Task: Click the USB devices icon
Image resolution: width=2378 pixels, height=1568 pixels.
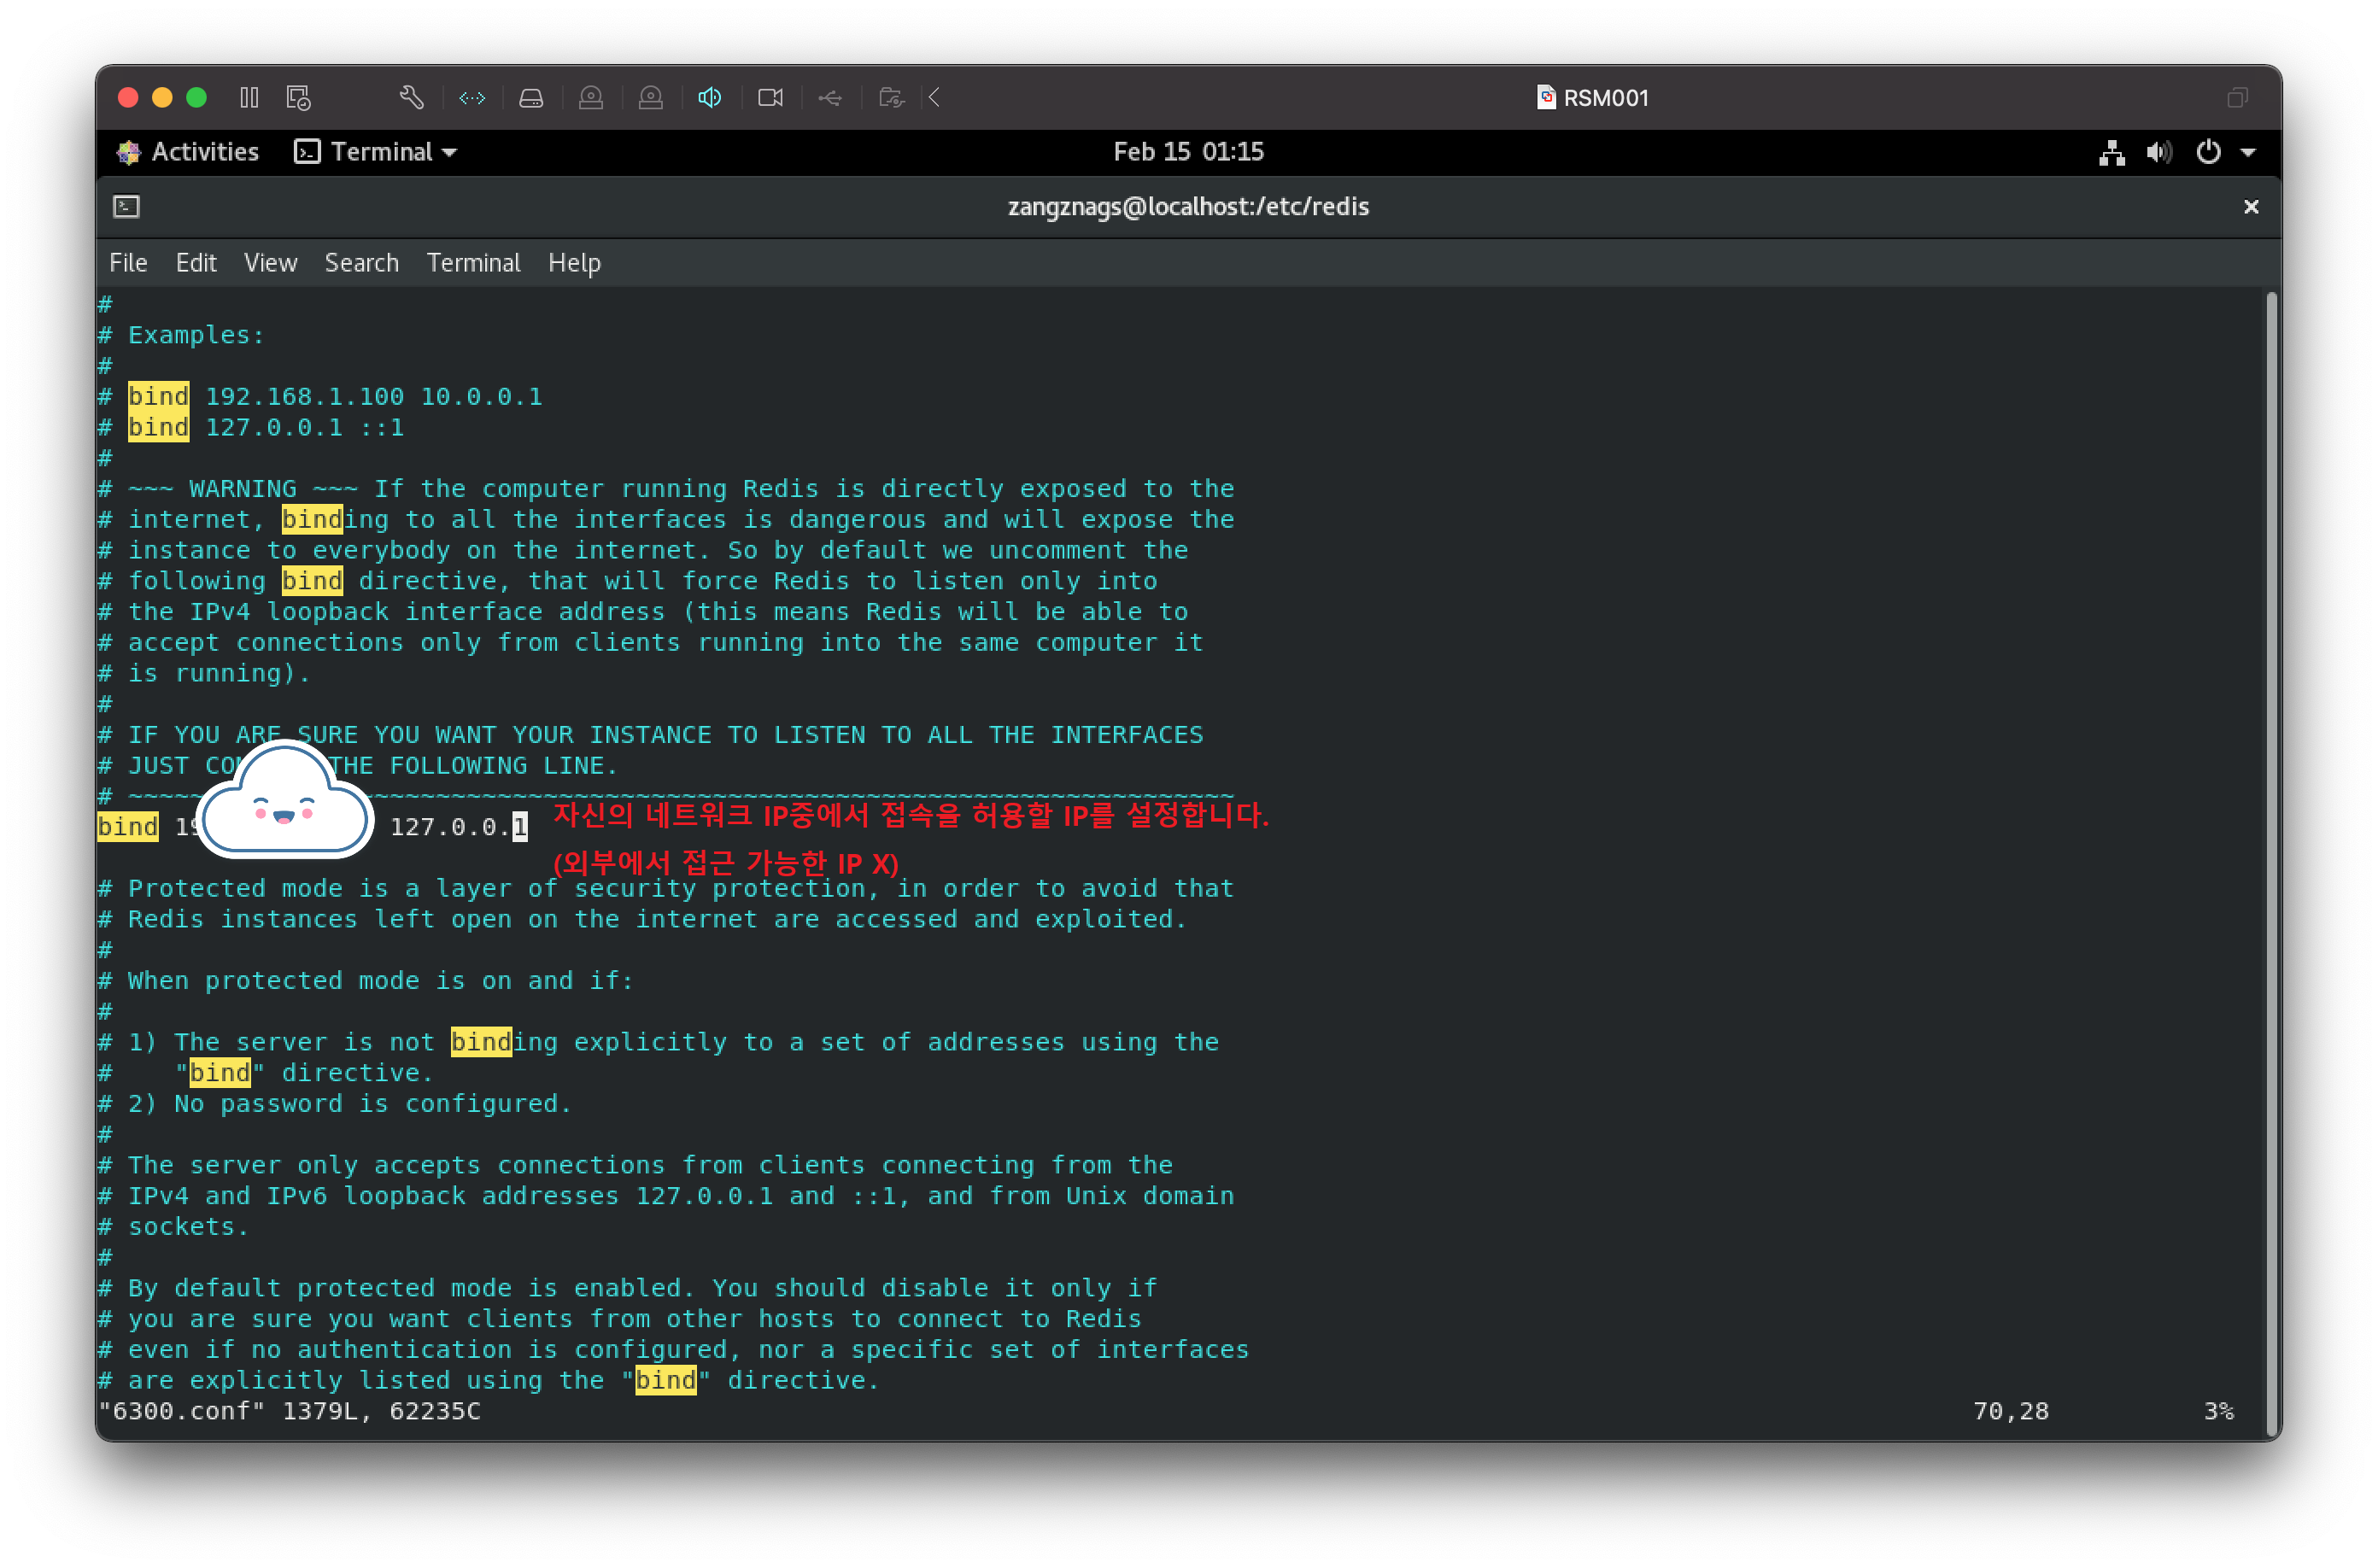Action: click(830, 97)
